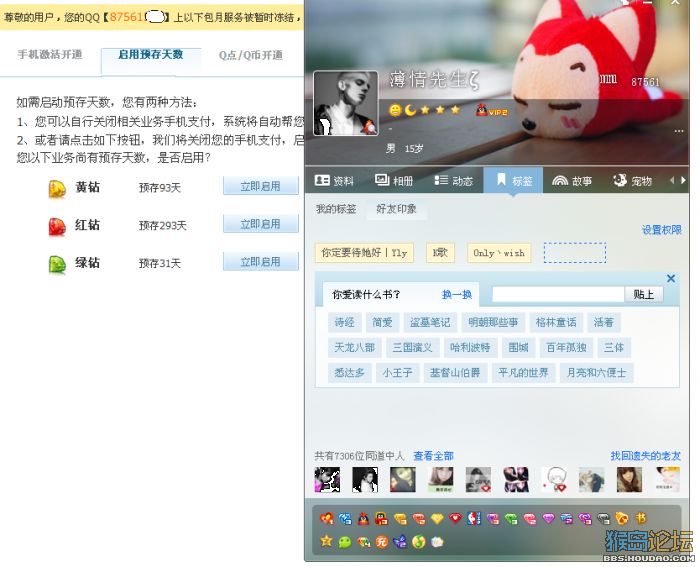Click the red heart diamond icon
Screen dimensions: 700x567
455,518
